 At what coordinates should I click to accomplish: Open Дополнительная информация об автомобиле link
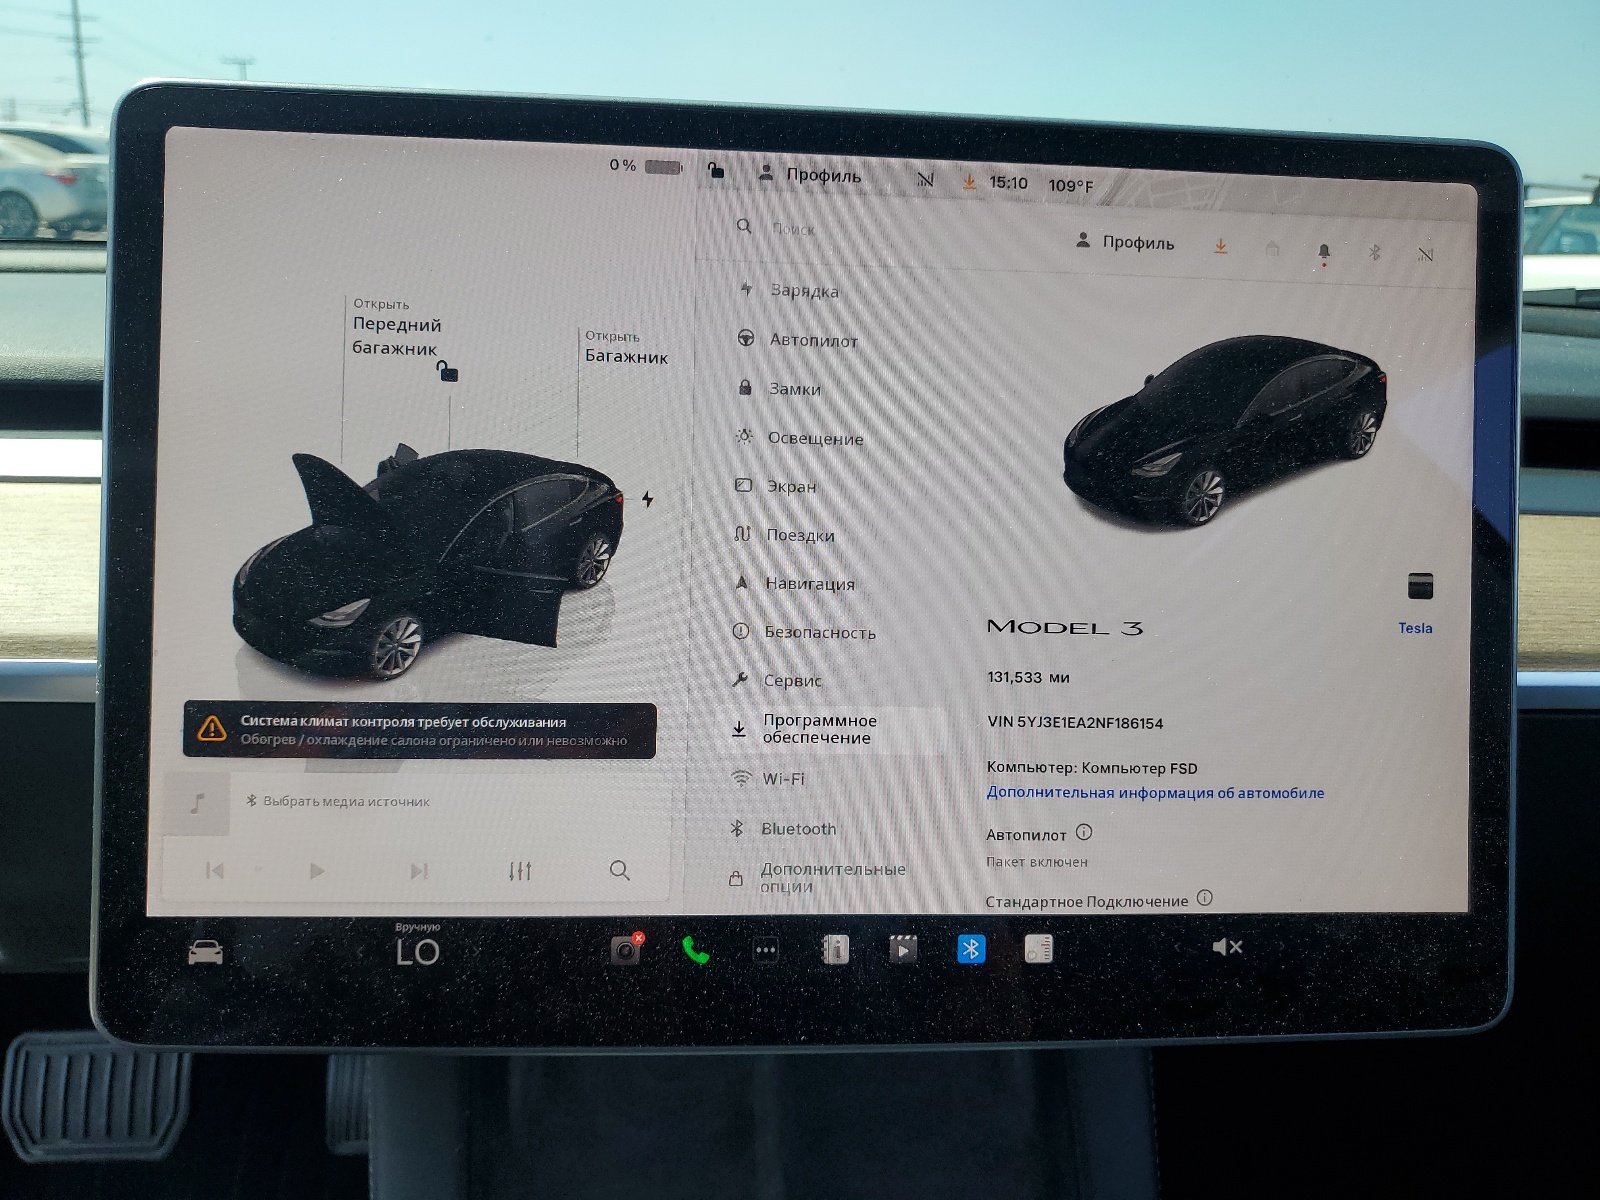(x=1155, y=792)
